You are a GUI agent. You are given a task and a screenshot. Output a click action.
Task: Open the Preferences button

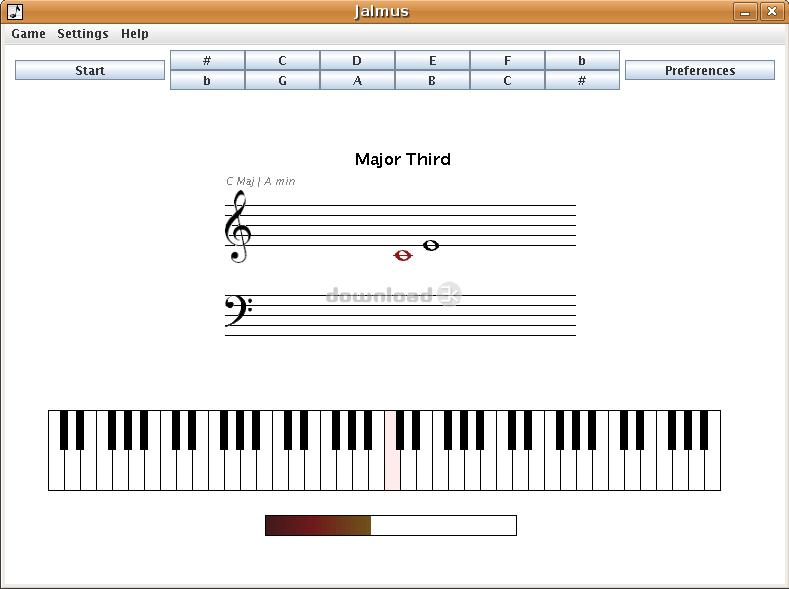pyautogui.click(x=699, y=70)
